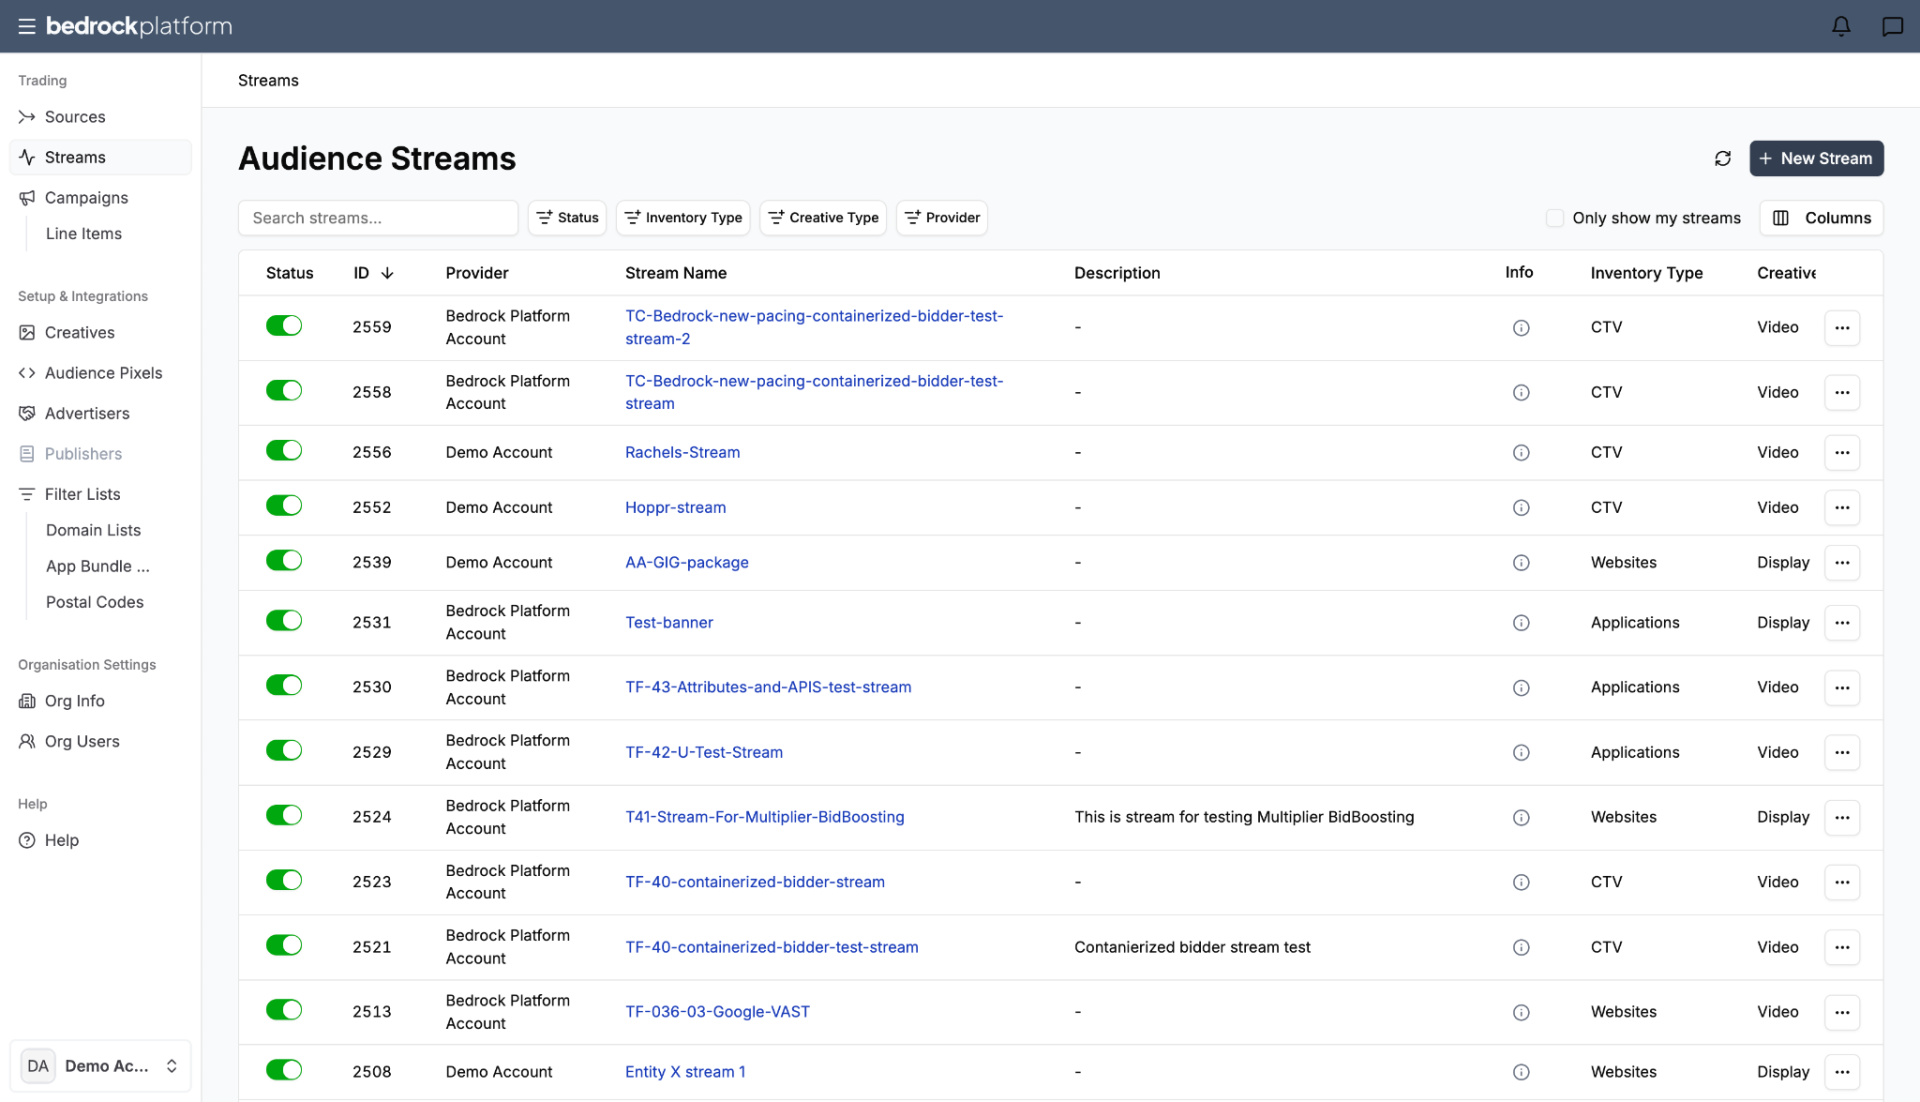This screenshot has height=1102, width=1920.
Task: Open more options for stream 2523
Action: [x=1842, y=882]
